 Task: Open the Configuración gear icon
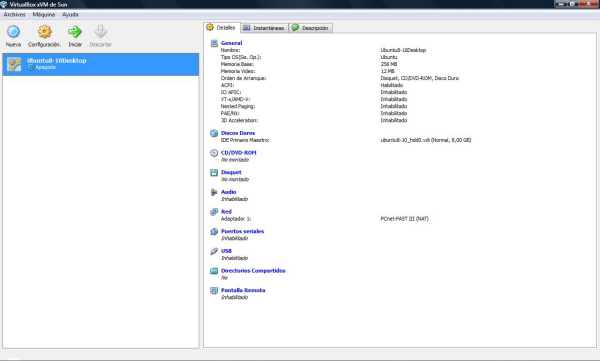[x=45, y=32]
